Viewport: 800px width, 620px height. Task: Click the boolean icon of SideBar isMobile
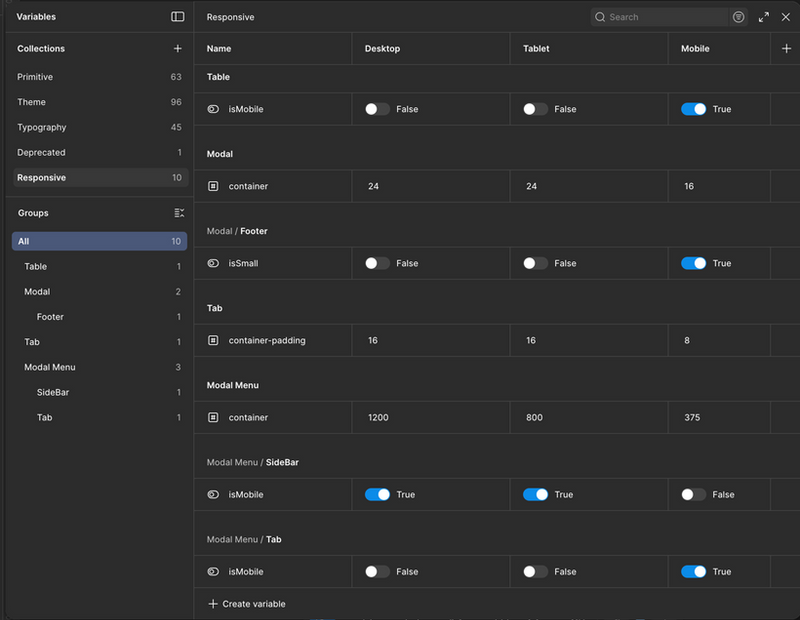pos(213,494)
